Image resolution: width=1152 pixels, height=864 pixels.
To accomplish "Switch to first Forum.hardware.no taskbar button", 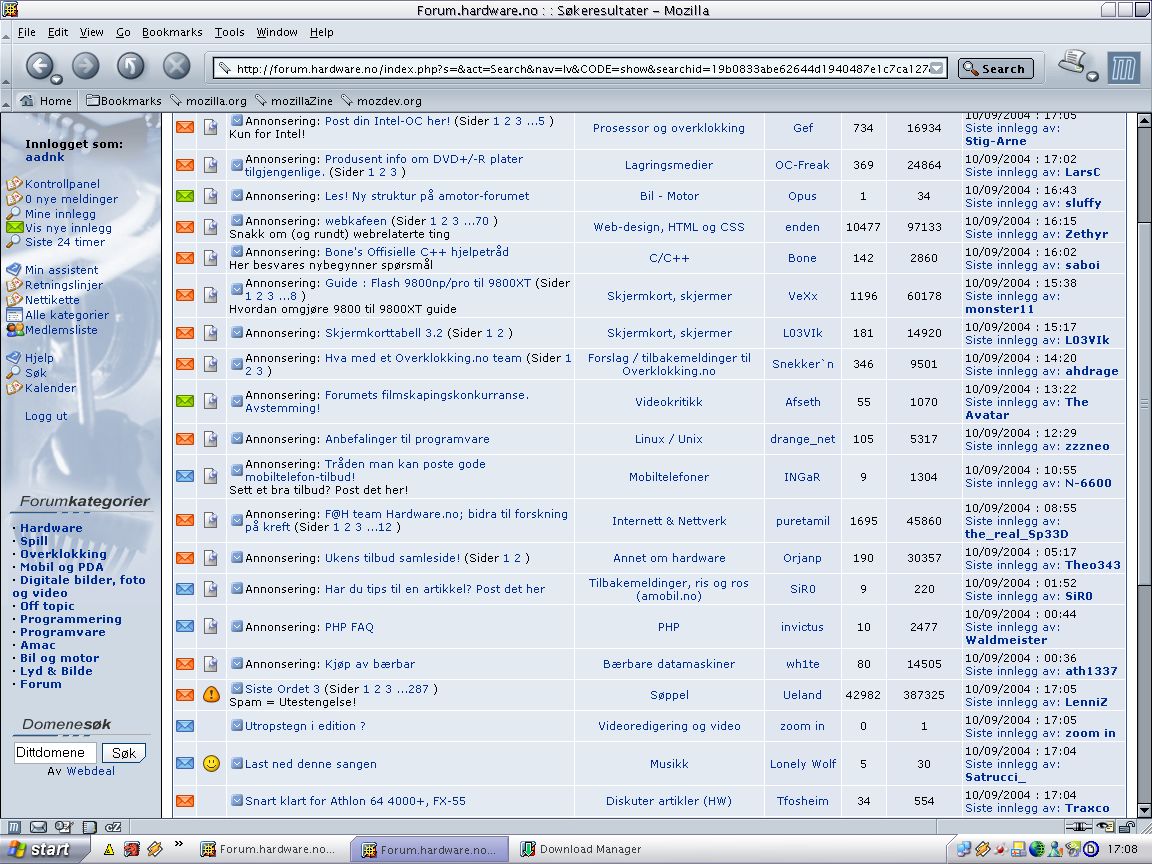I will click(268, 849).
